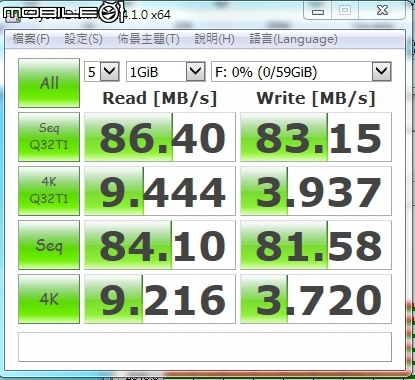Close the CrystalDiskMark window
The image size is (415, 380).
382,11
